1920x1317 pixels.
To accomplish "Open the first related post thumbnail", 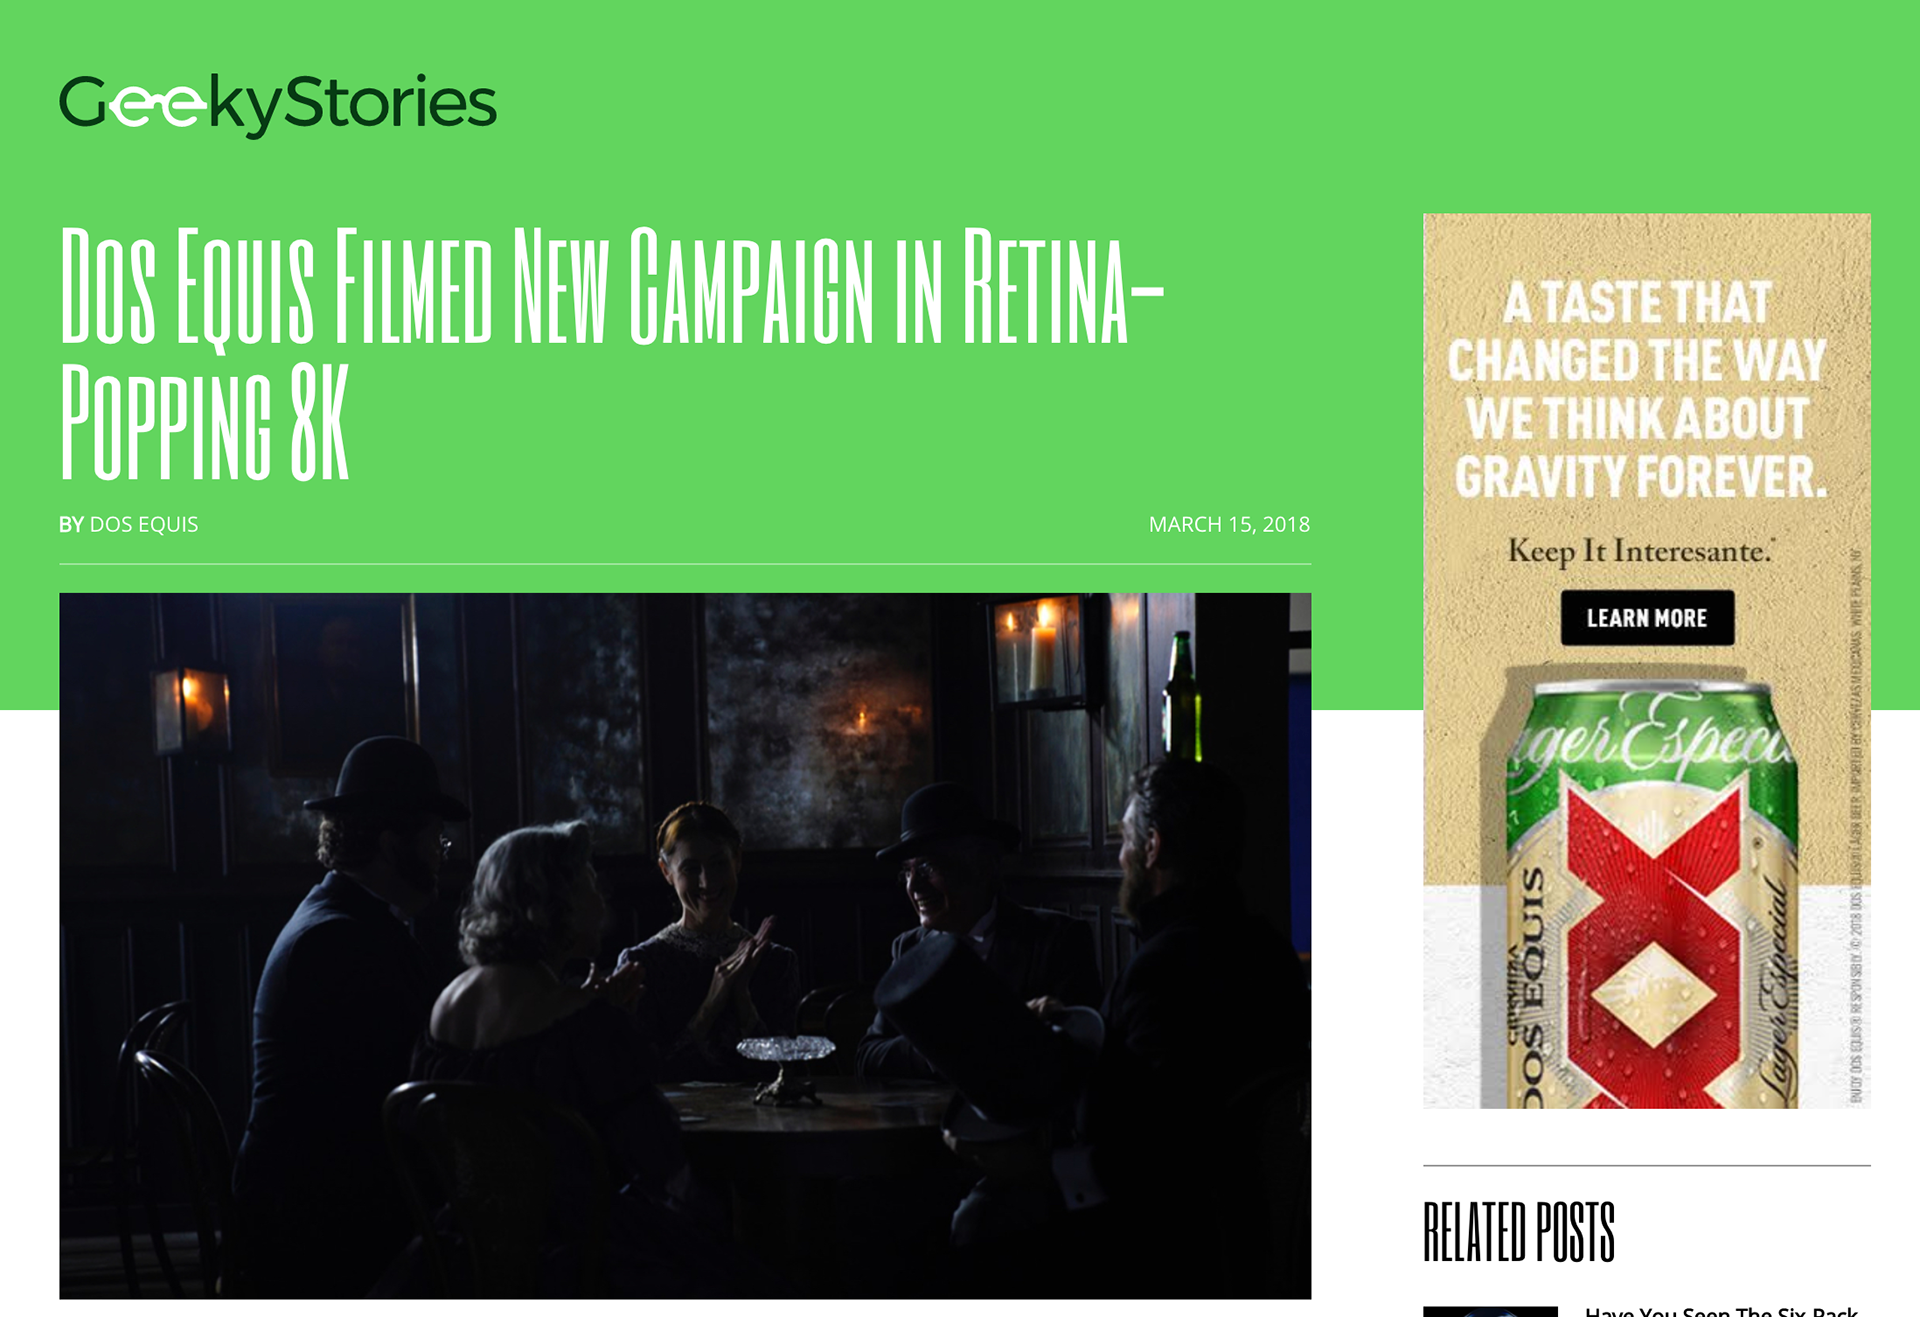I will tap(1490, 1311).
